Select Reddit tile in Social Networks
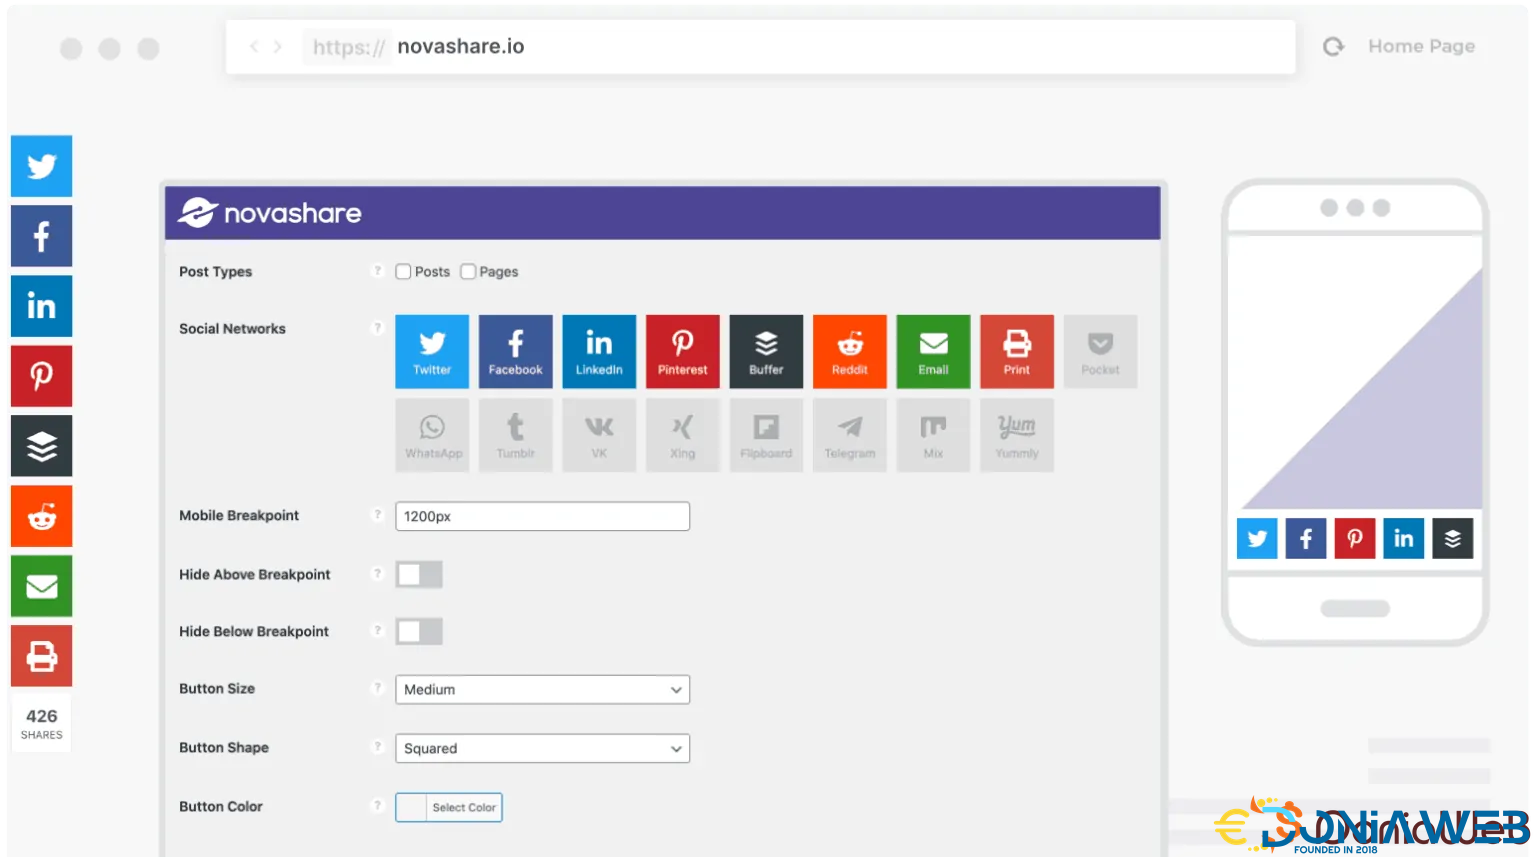1536x857 pixels. [x=849, y=352]
